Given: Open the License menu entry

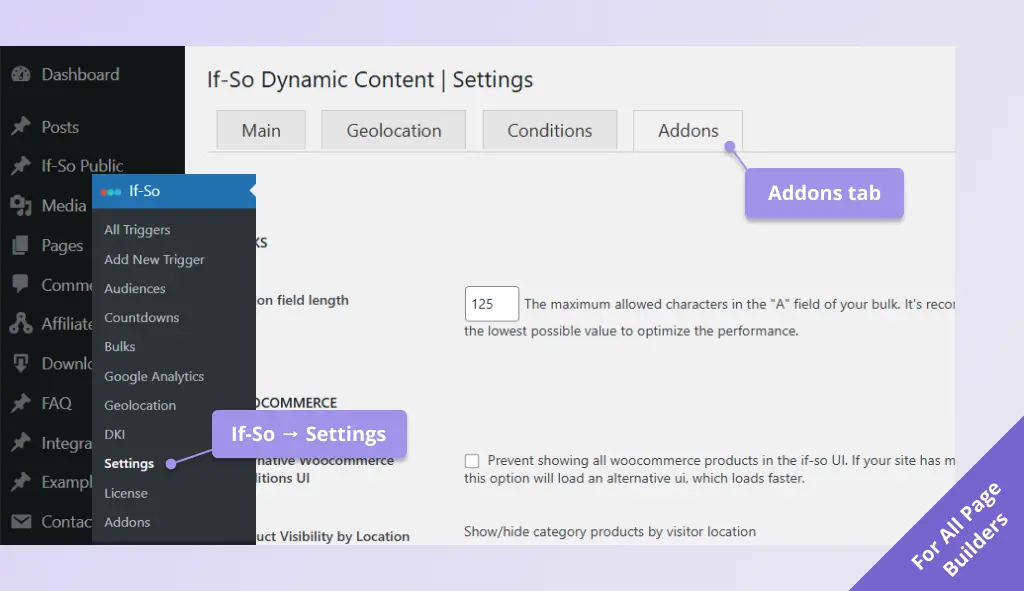Looking at the screenshot, I should click(x=126, y=492).
